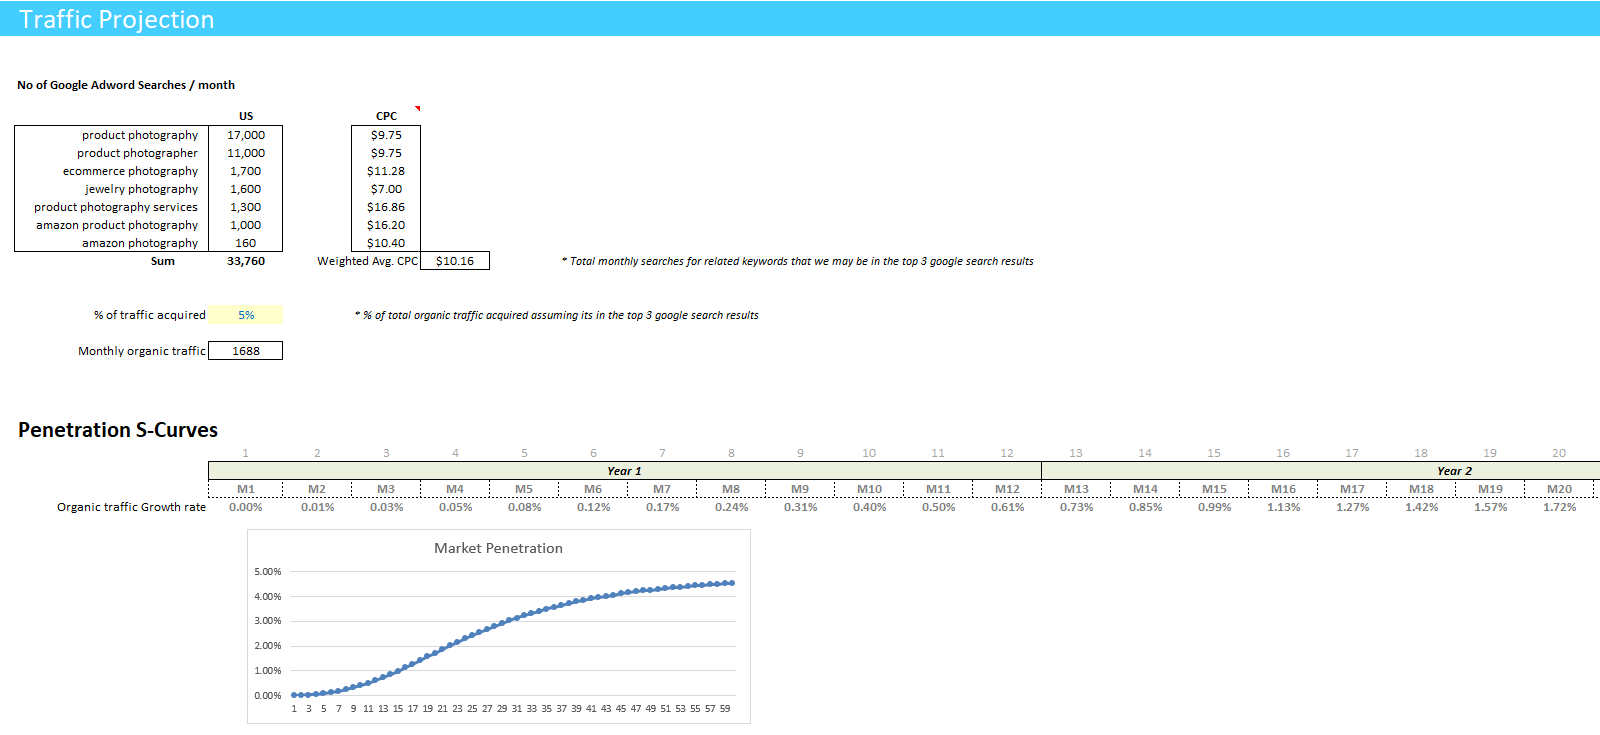1600x735 pixels.
Task: Select the 'amazon product photography' keyword cell
Action: pyautogui.click(x=117, y=225)
